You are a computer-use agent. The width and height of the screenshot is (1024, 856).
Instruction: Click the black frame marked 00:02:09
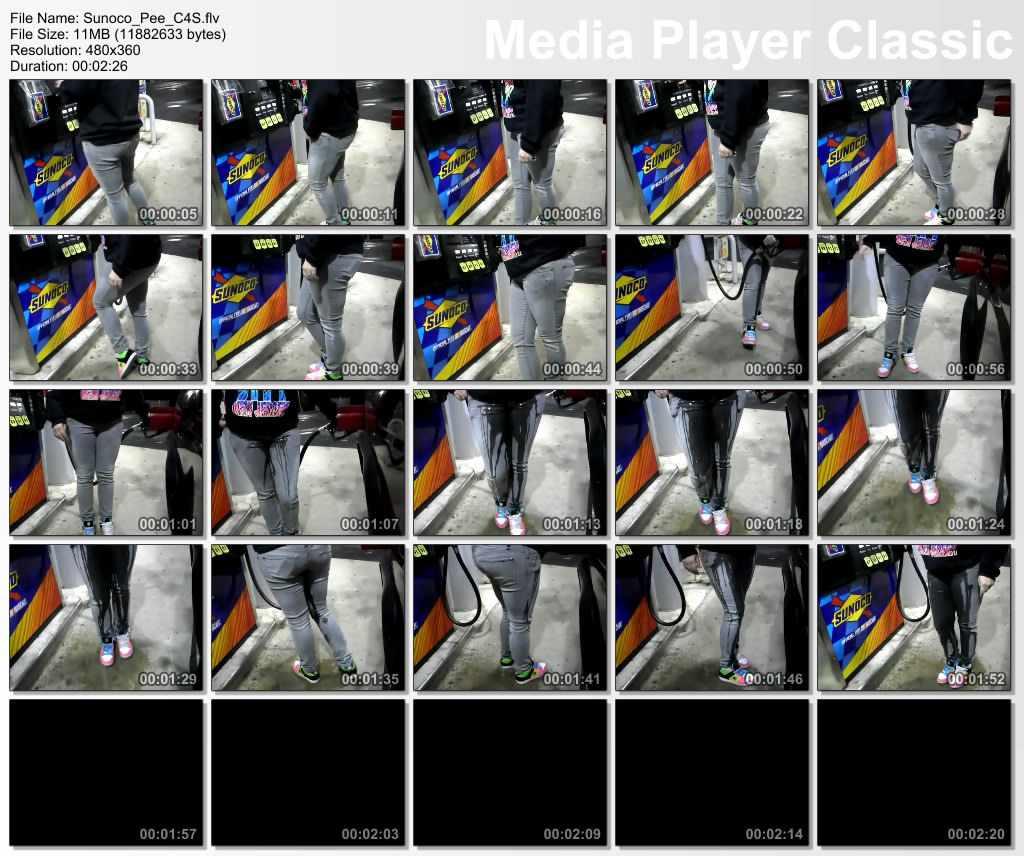coord(510,772)
